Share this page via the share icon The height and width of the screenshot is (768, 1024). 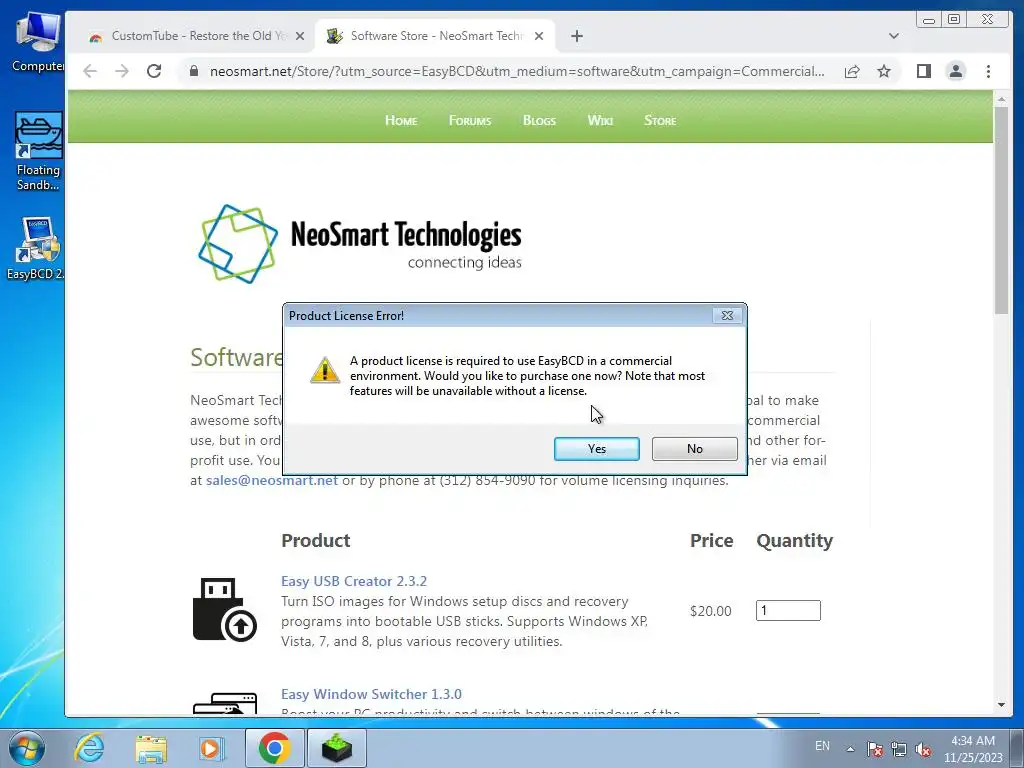852,71
